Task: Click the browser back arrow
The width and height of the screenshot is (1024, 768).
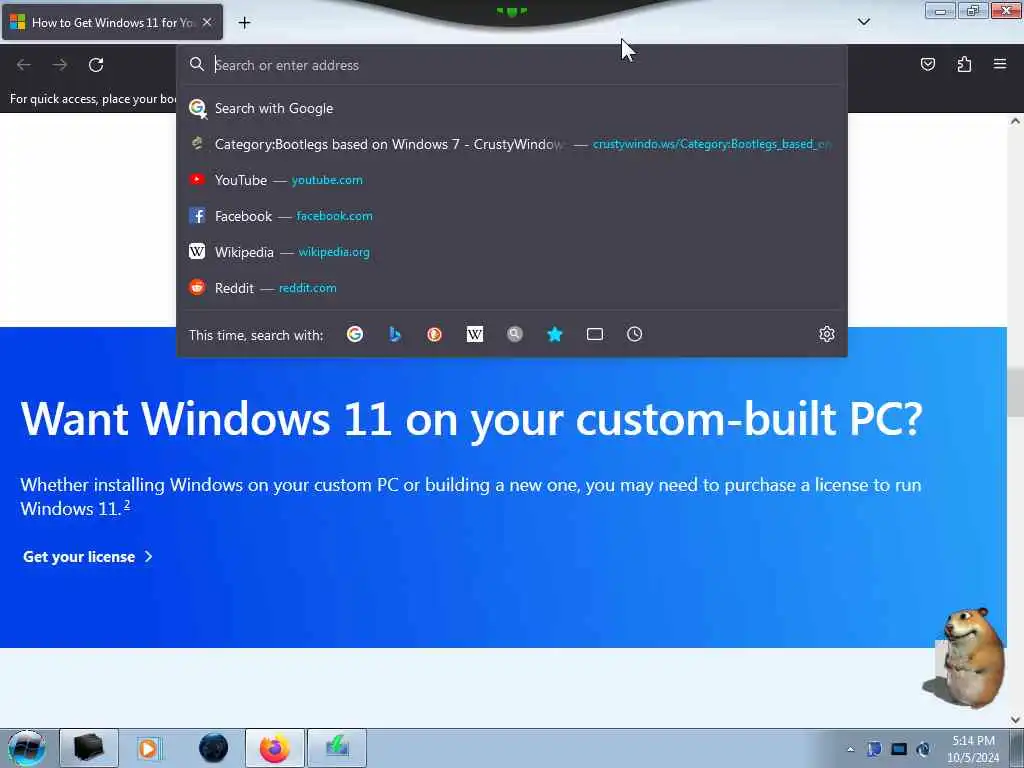Action: (x=24, y=65)
